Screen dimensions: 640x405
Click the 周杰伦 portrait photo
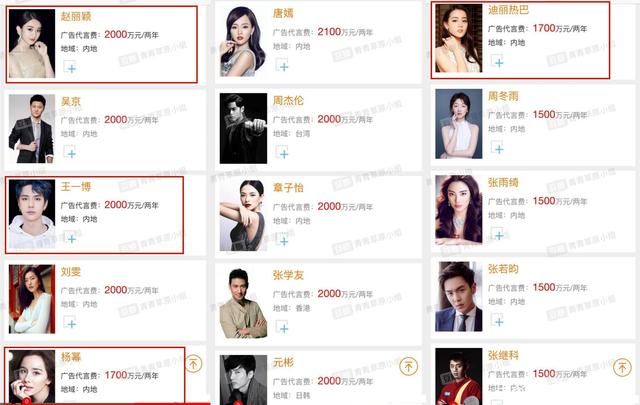(243, 128)
